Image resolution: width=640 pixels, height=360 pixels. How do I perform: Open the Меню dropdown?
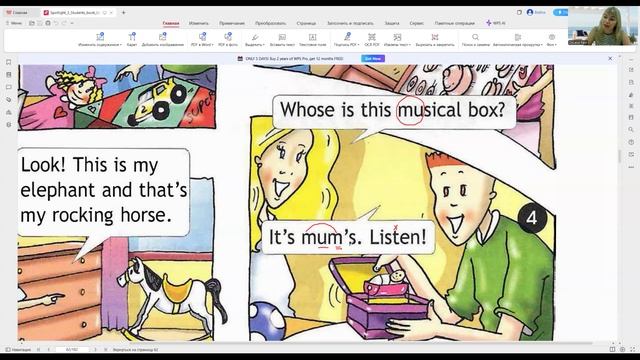(x=14, y=23)
